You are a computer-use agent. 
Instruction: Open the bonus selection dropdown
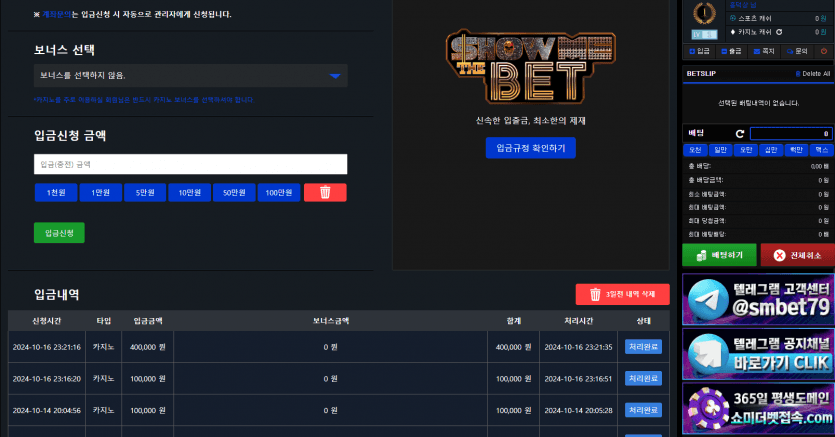tap(190, 75)
